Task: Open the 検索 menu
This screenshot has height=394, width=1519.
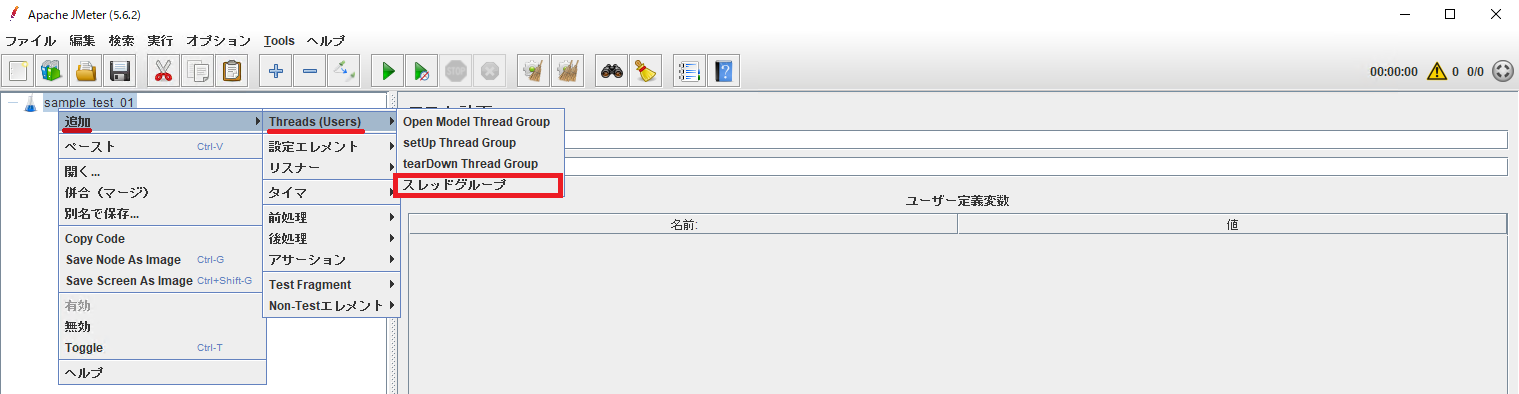Action: (x=121, y=41)
